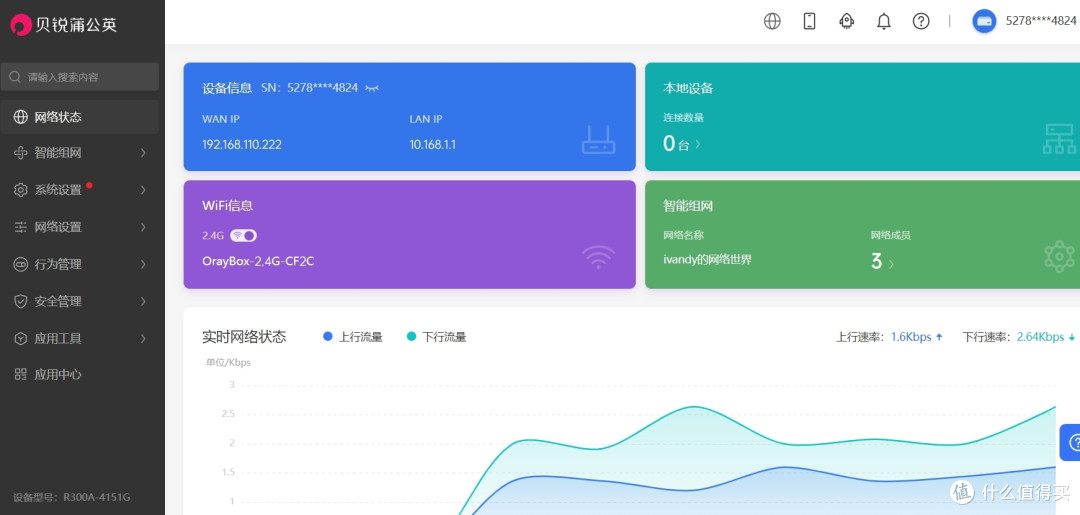Click the 应用工具 cube icon
The image size is (1080, 515).
21,339
